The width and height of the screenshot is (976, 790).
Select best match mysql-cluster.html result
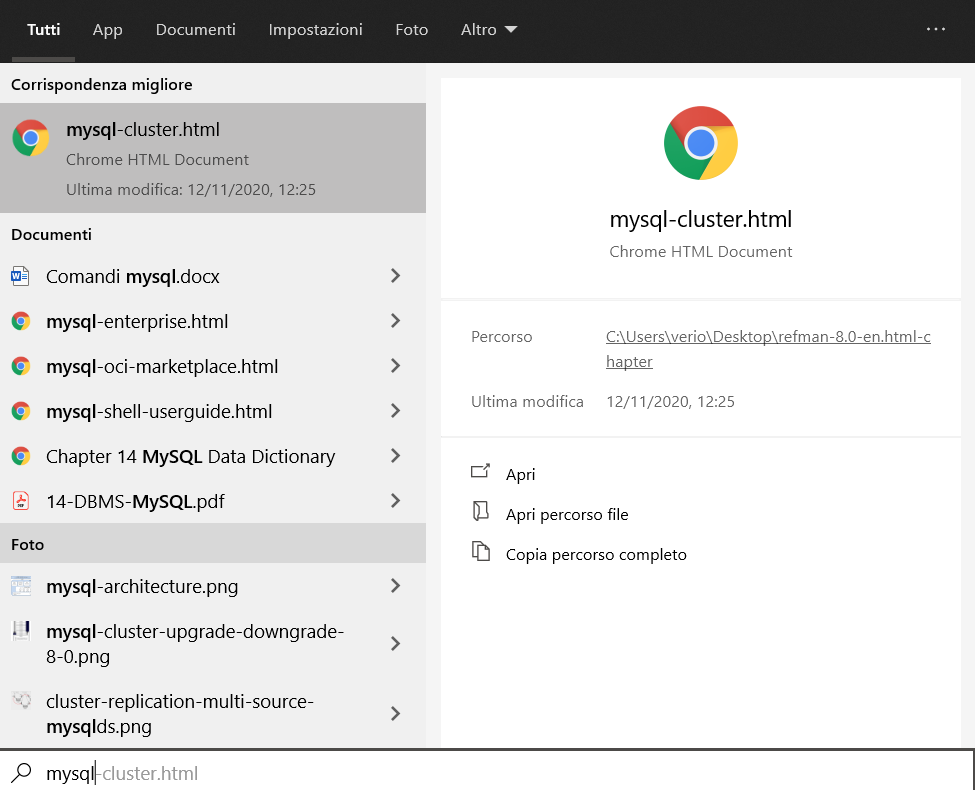[x=213, y=158]
